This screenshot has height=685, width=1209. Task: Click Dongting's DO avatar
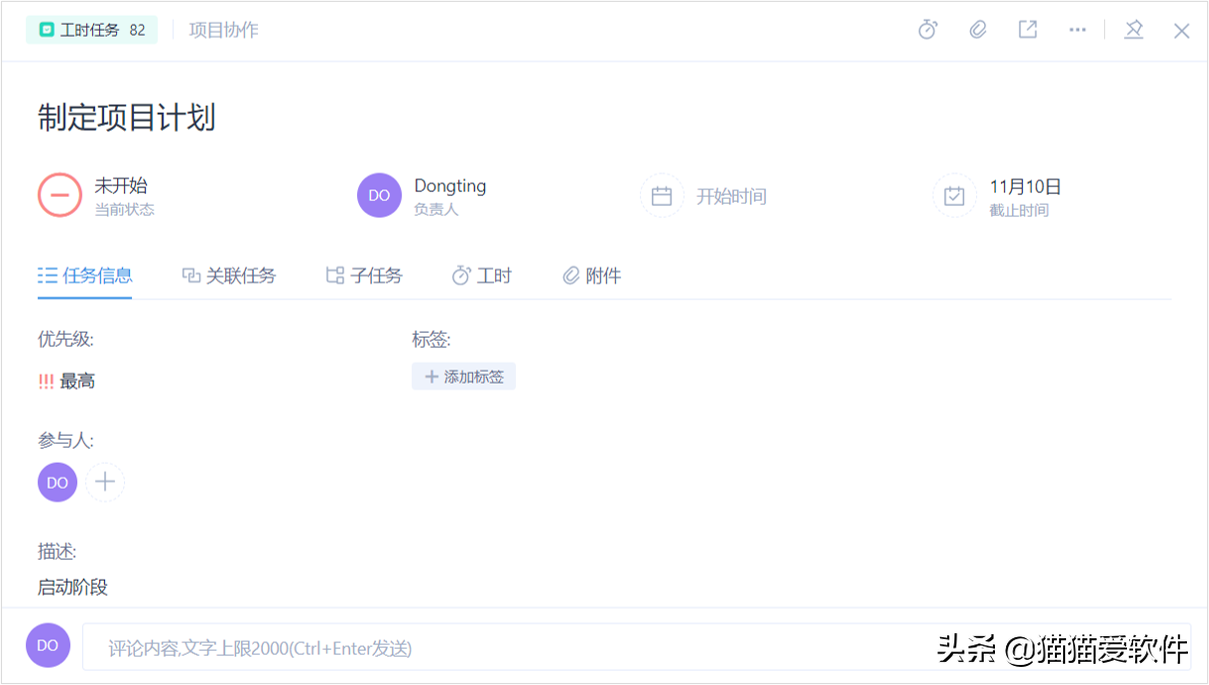point(379,195)
